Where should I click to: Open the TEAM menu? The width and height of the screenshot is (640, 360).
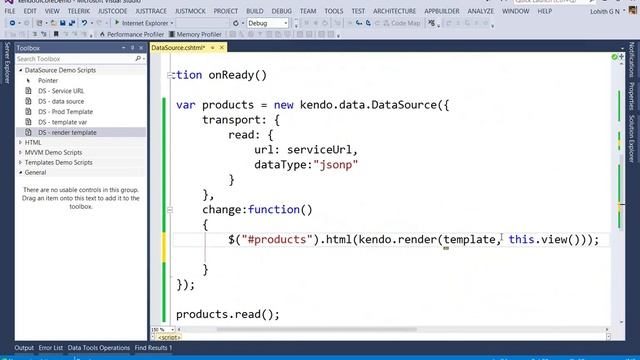[308, 11]
